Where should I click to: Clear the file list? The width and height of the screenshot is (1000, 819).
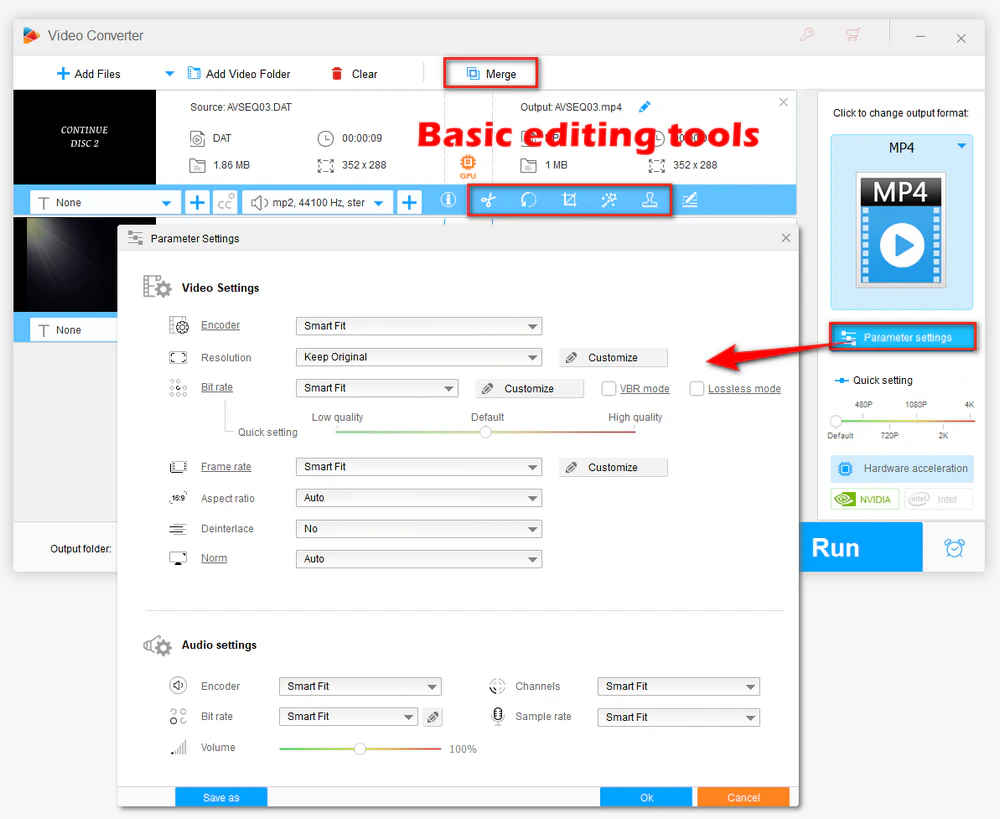[354, 74]
